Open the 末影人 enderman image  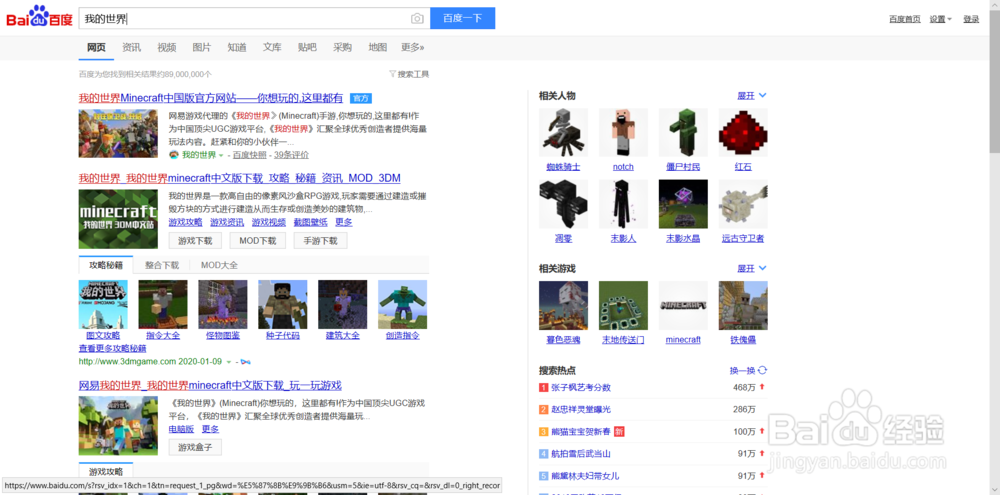(x=623, y=204)
